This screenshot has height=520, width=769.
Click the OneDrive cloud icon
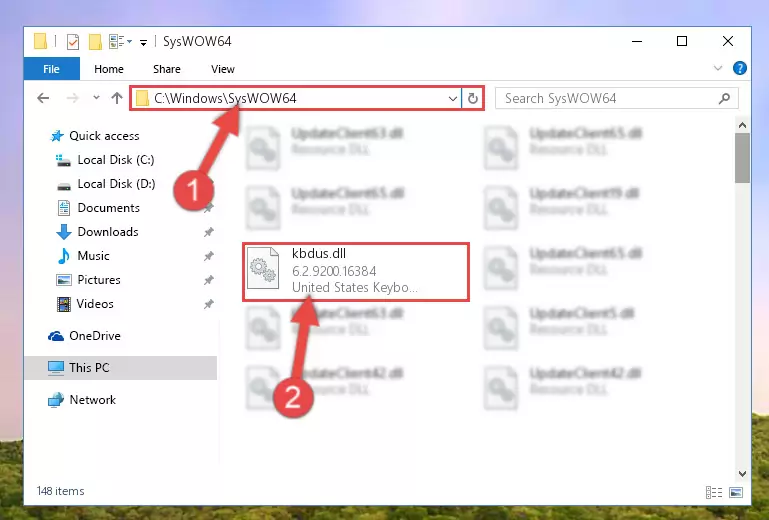point(56,336)
